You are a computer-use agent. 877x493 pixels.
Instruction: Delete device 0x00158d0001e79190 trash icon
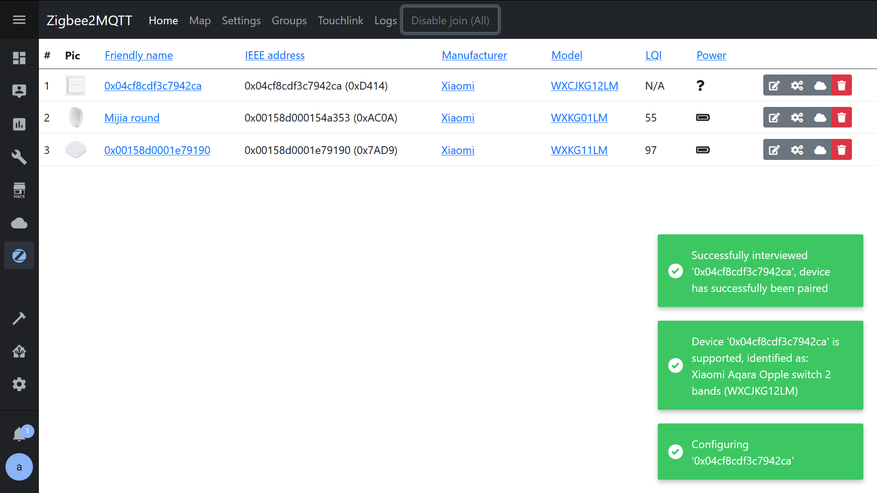(x=842, y=150)
